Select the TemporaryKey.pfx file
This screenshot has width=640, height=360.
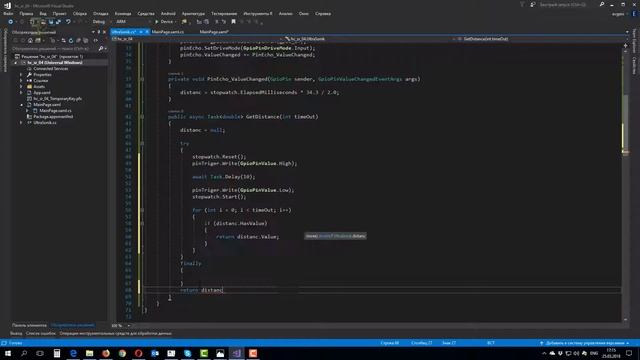[x=57, y=98]
